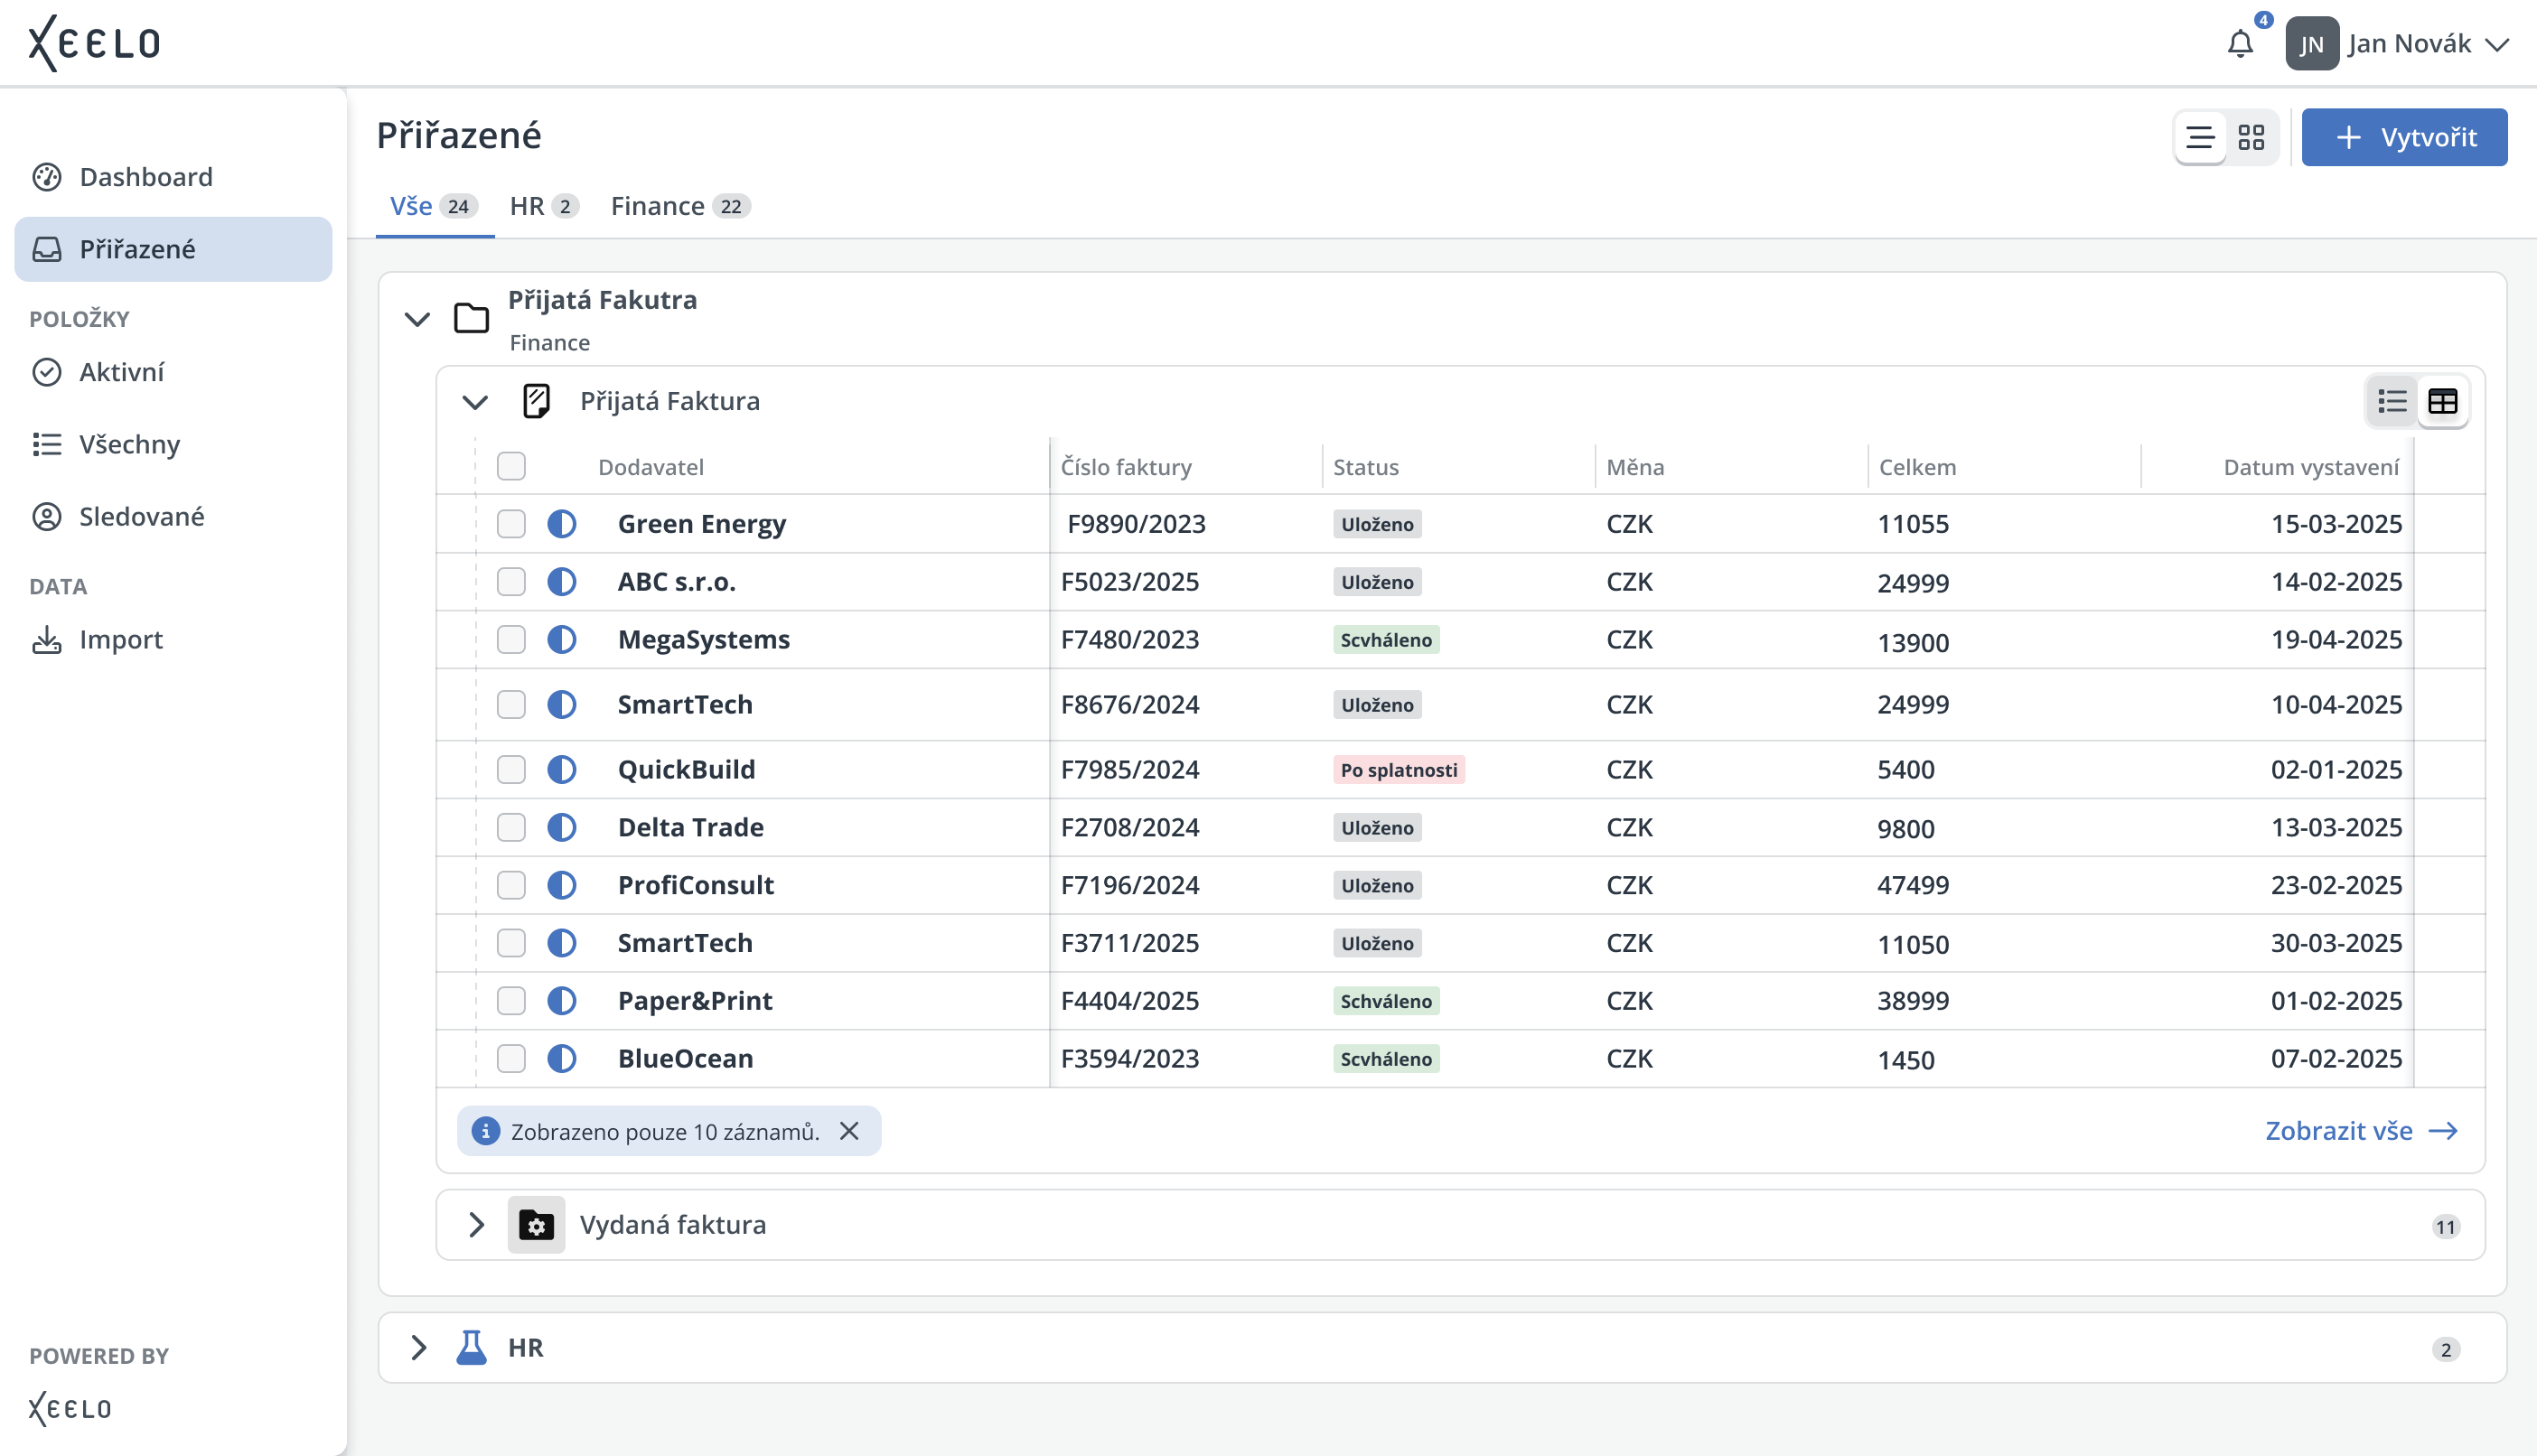Switch to list layout view icon
This screenshot has width=2537, height=1456.
tap(2200, 137)
